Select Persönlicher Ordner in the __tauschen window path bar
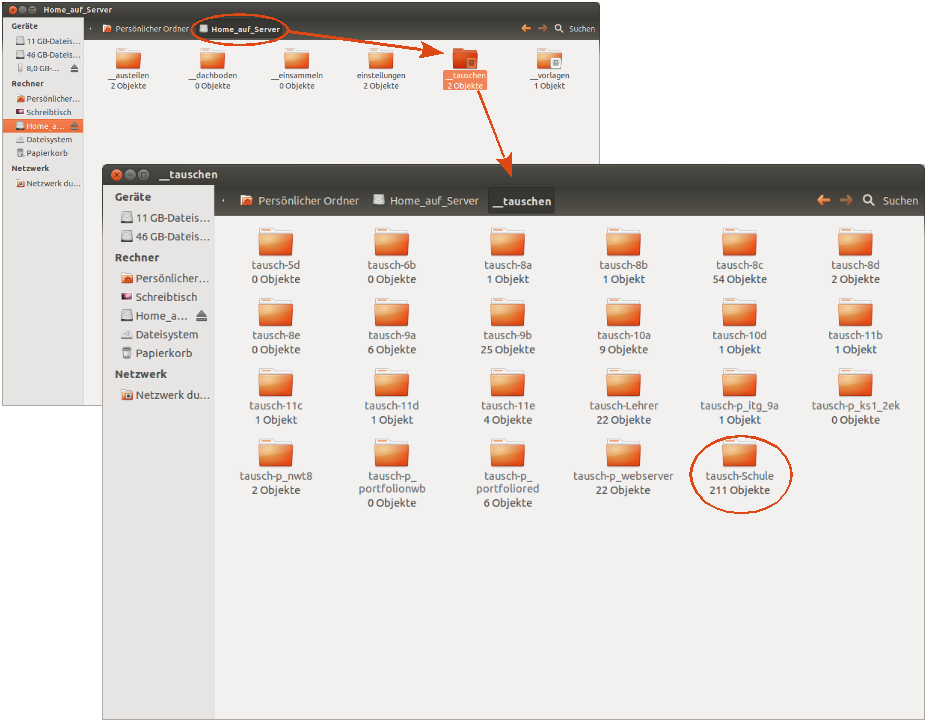This screenshot has width=927, height=723. coord(298,200)
